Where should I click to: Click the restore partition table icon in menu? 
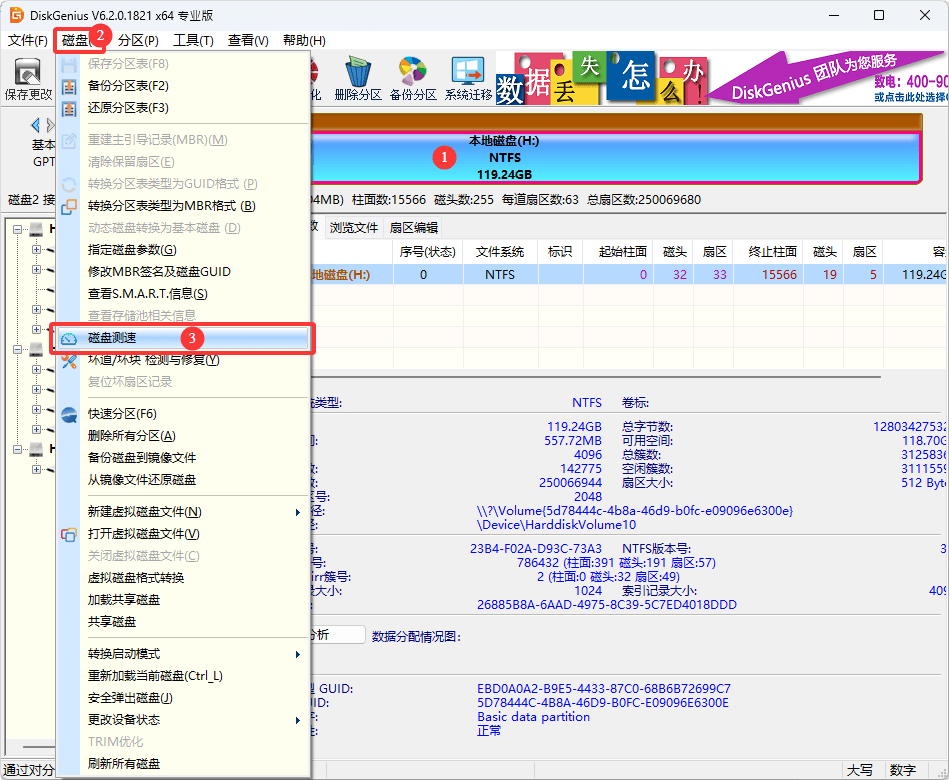70,108
